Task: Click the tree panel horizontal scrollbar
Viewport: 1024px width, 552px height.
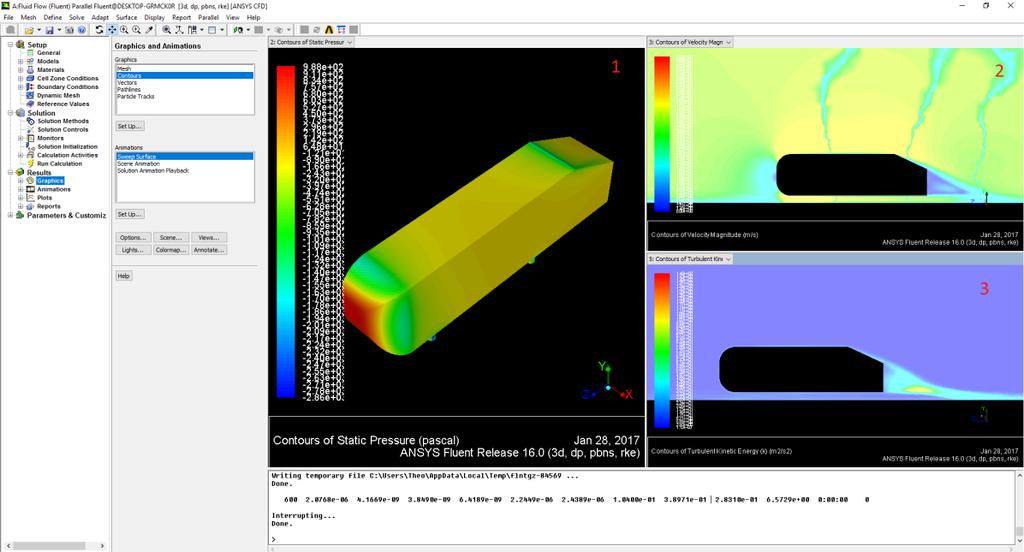Action: click(x=56, y=545)
